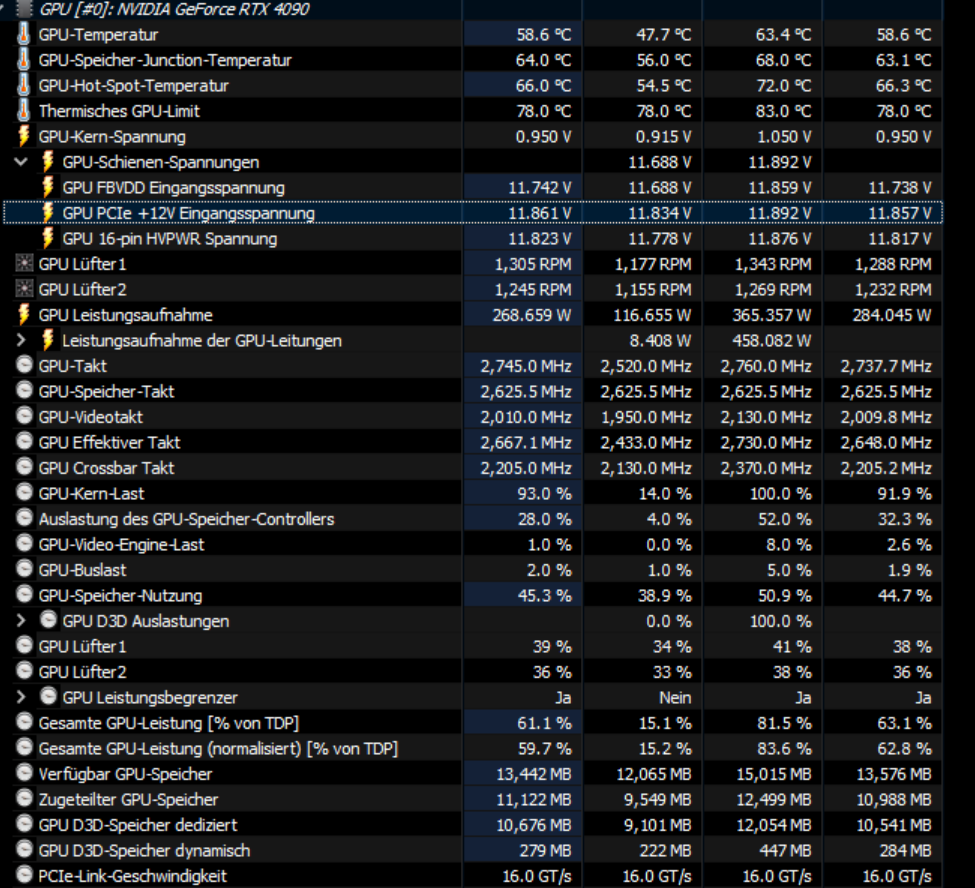The height and width of the screenshot is (888, 975).
Task: Click the thermometer icon beside GPU-Temperatur
Action: pyautogui.click(x=24, y=34)
